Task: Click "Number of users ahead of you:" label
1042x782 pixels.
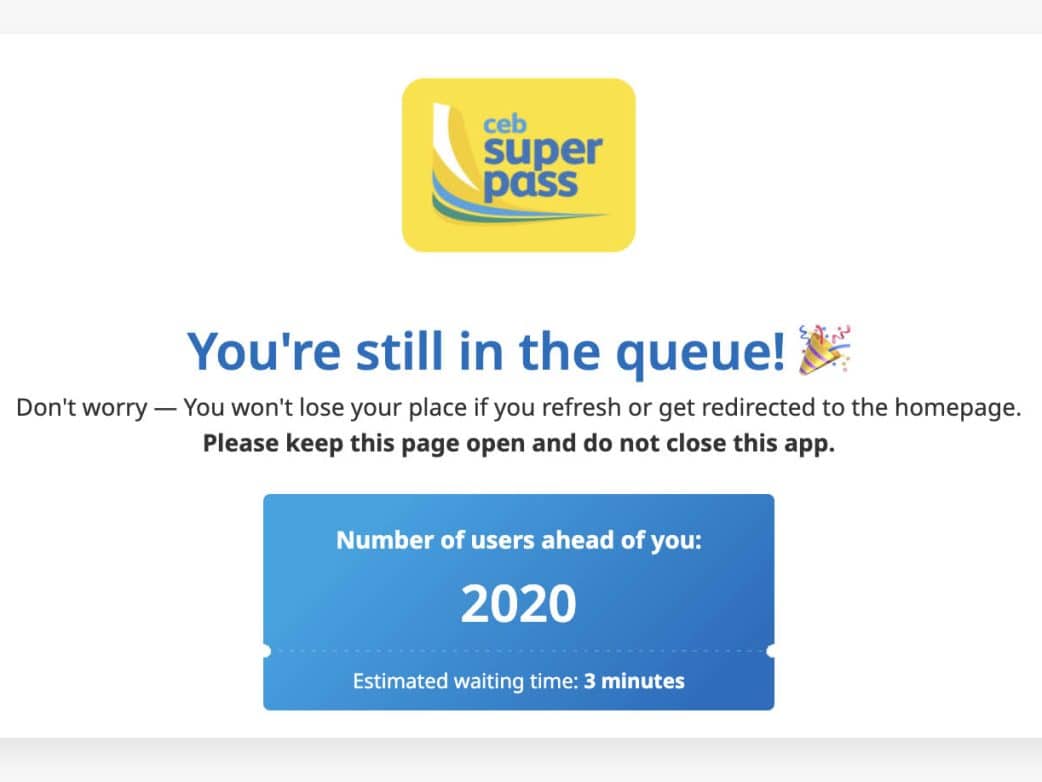Action: click(518, 541)
